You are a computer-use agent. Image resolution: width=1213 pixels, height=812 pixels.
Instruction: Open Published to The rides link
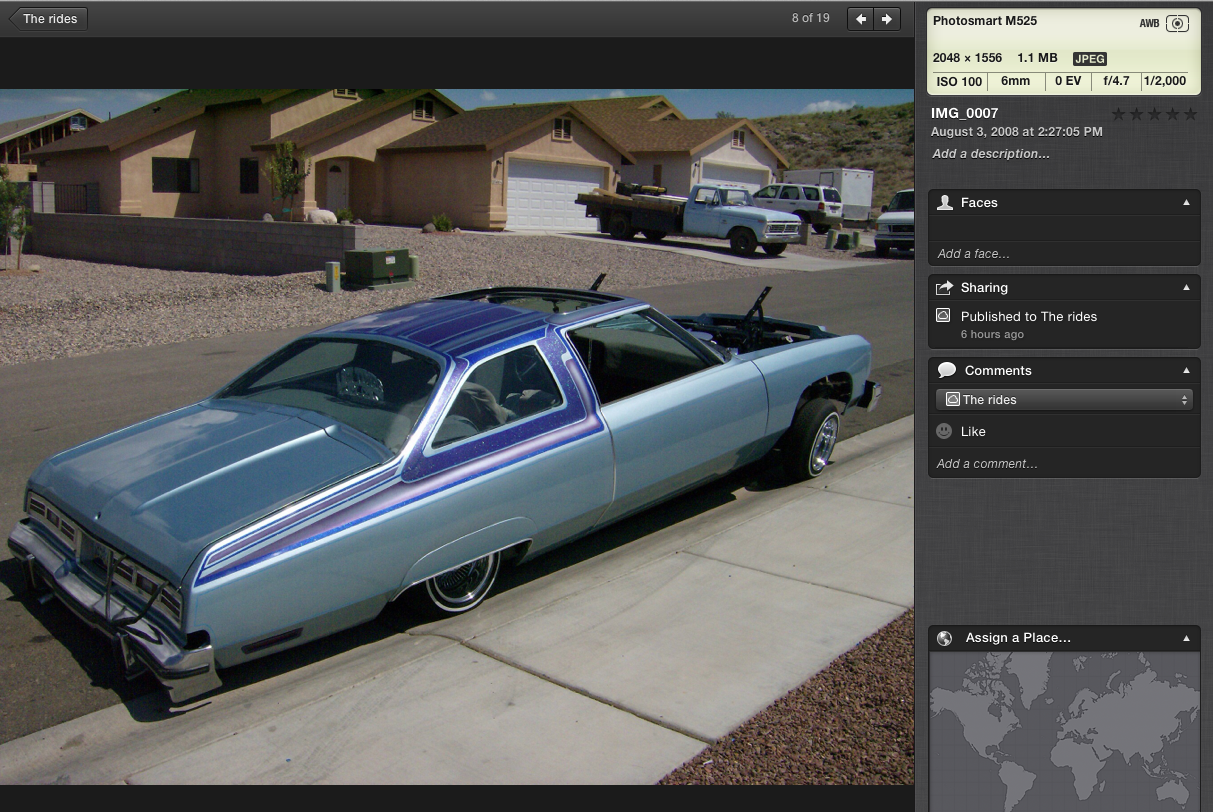(x=1028, y=316)
